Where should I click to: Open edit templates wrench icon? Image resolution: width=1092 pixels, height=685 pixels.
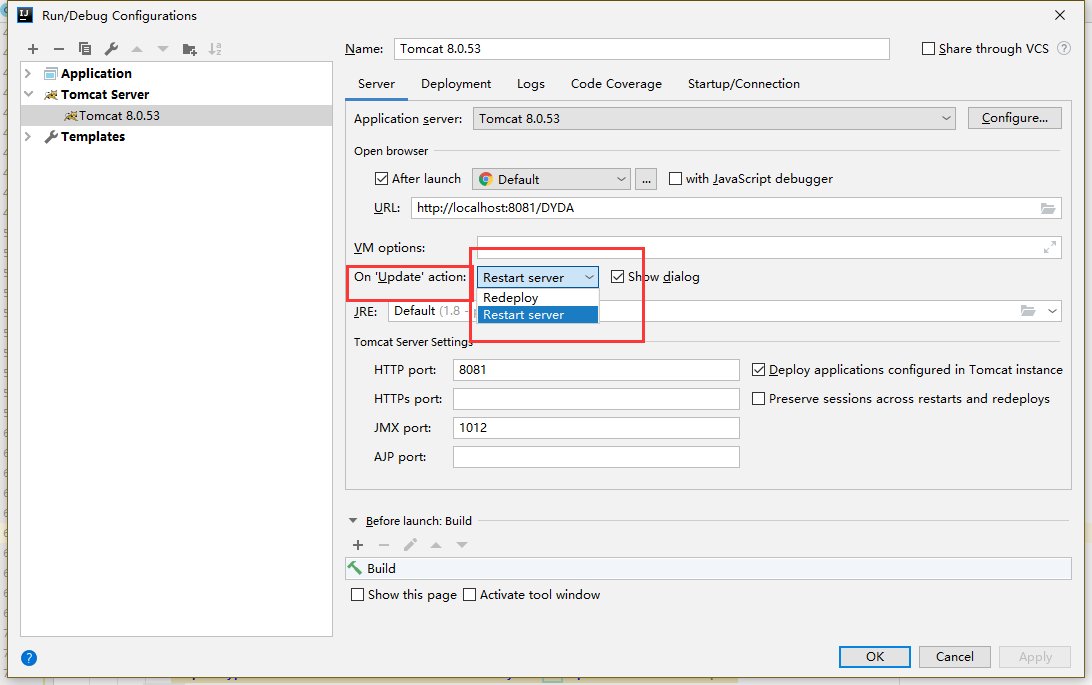111,49
